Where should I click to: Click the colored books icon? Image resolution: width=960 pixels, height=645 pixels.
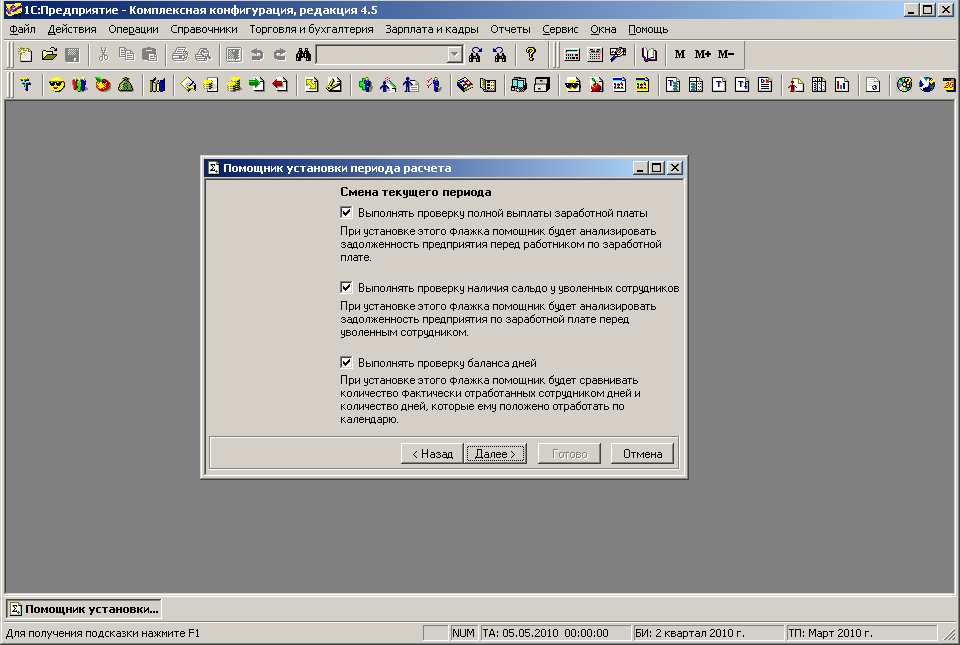point(157,84)
